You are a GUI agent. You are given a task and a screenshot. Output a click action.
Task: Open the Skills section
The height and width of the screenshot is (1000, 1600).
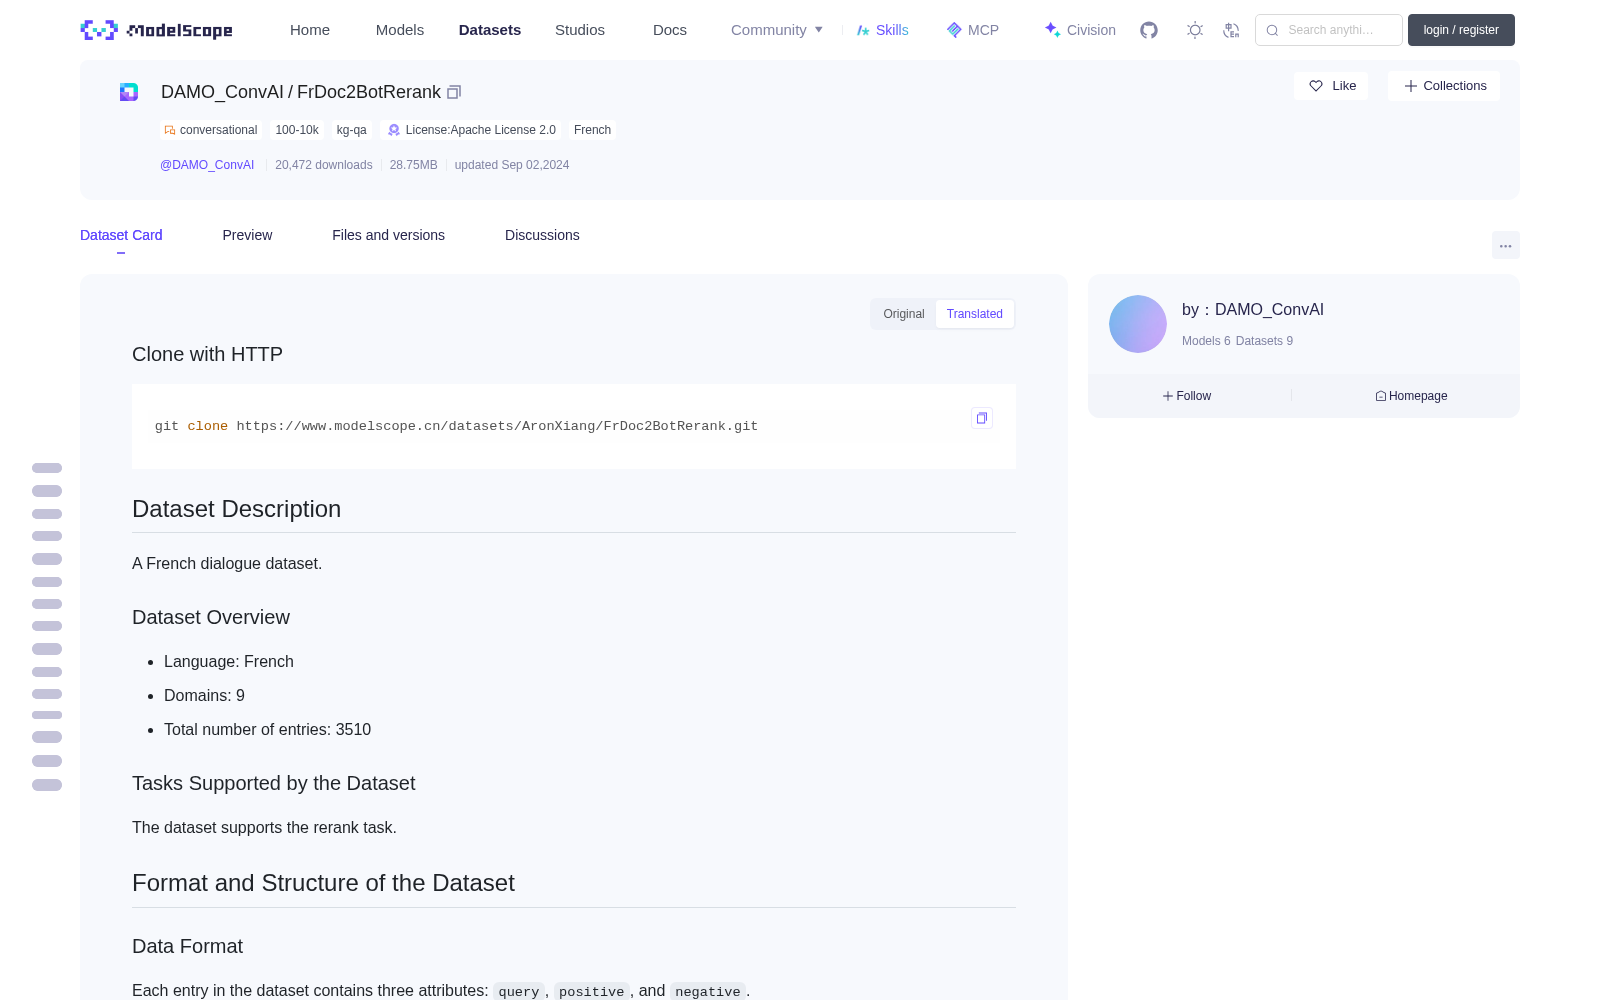click(883, 30)
